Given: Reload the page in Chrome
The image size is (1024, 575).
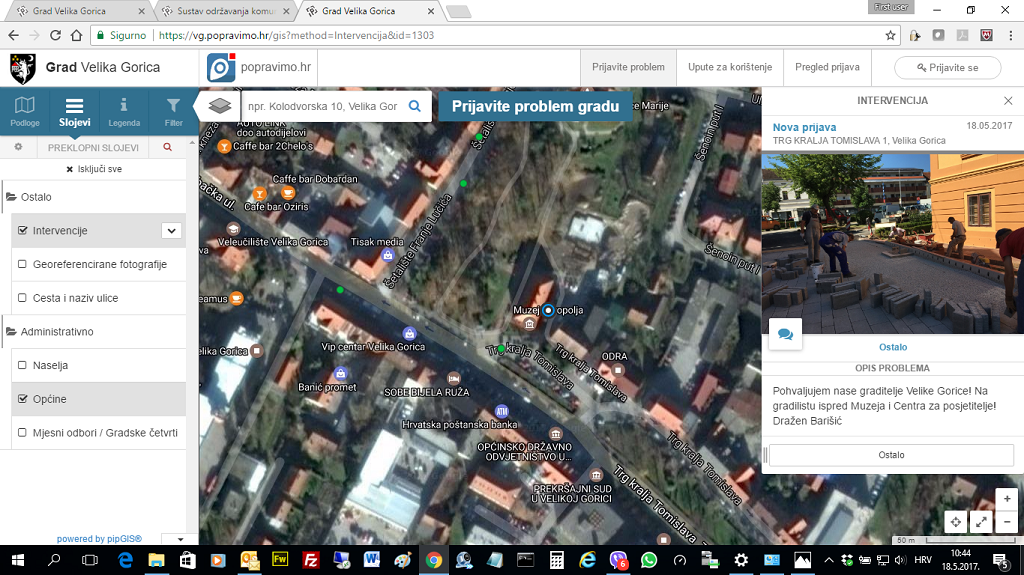Looking at the screenshot, I should click(x=56, y=35).
